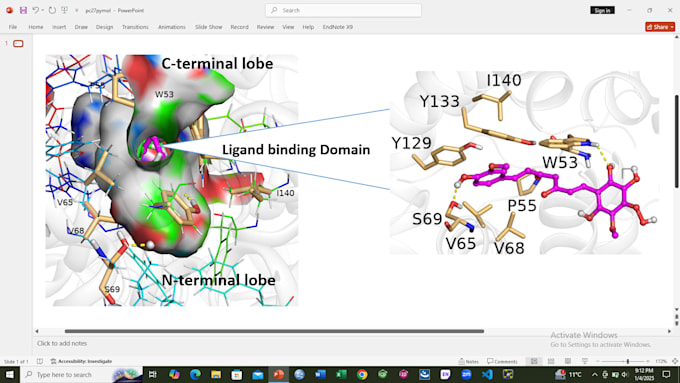The width and height of the screenshot is (680, 383).
Task: Select the N-terminal lobe text label
Action: (219, 280)
